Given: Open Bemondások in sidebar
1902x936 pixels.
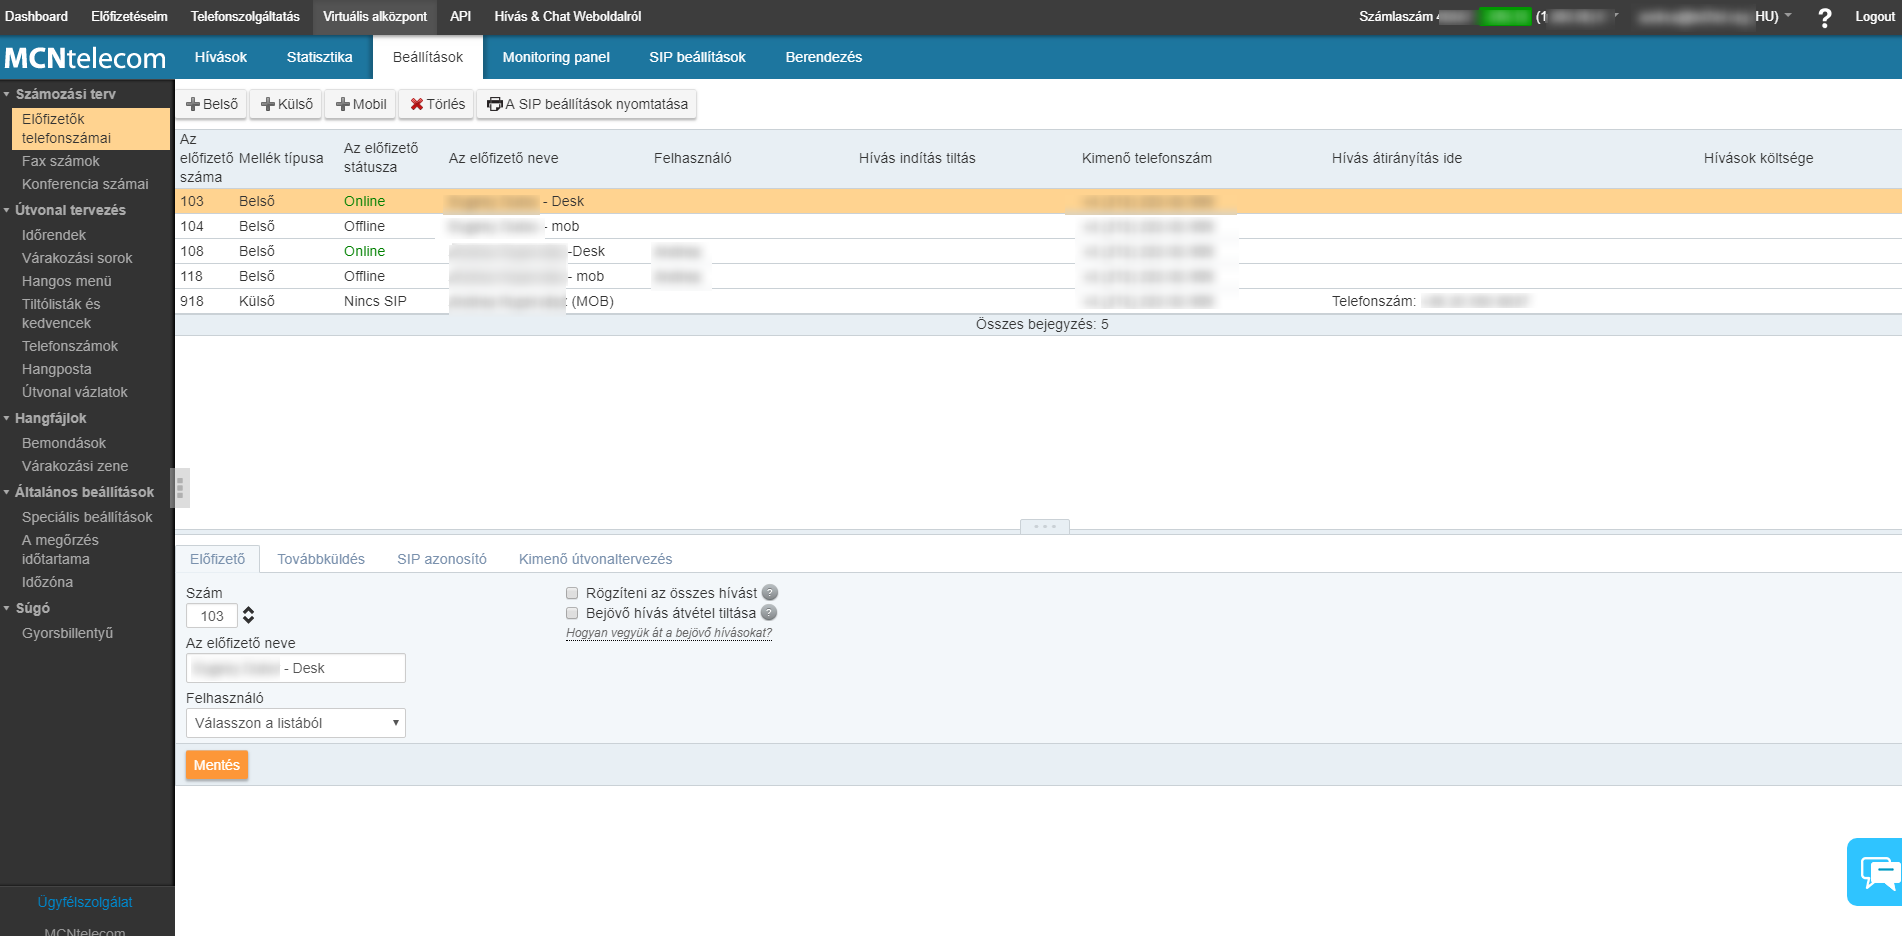Looking at the screenshot, I should point(64,443).
